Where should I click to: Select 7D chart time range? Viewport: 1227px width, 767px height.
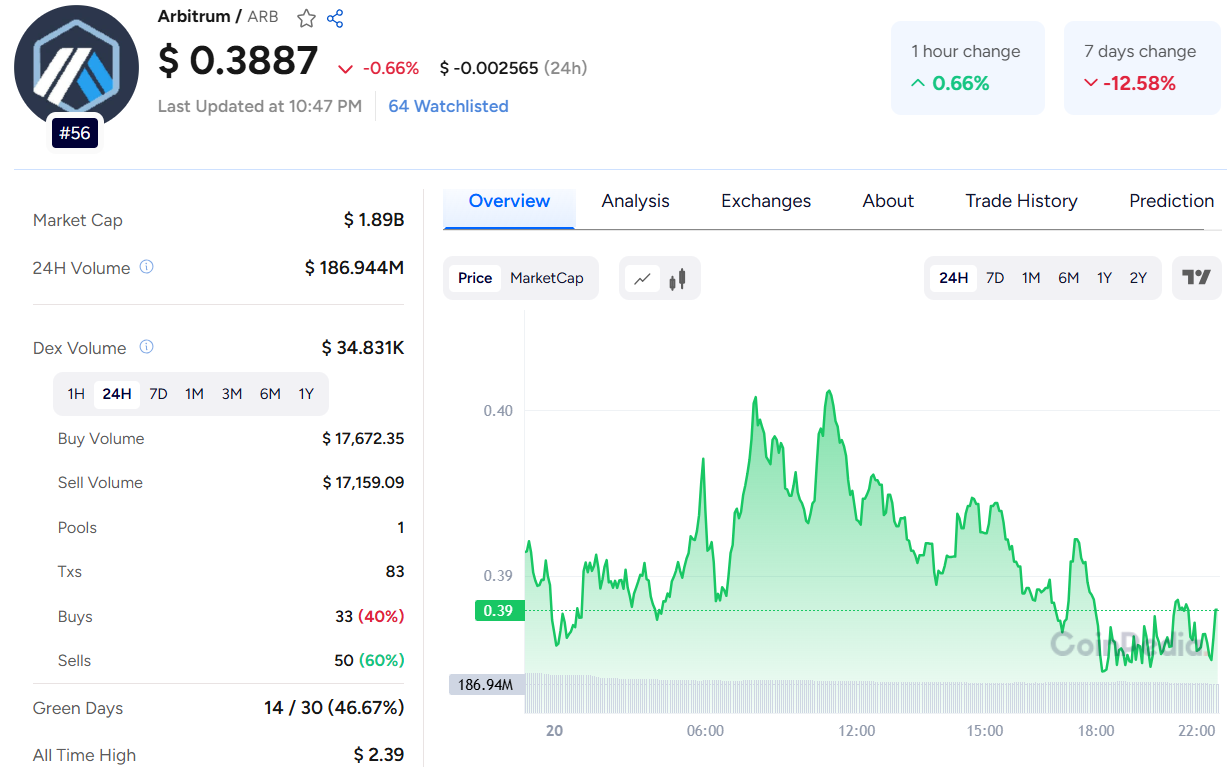tap(995, 278)
